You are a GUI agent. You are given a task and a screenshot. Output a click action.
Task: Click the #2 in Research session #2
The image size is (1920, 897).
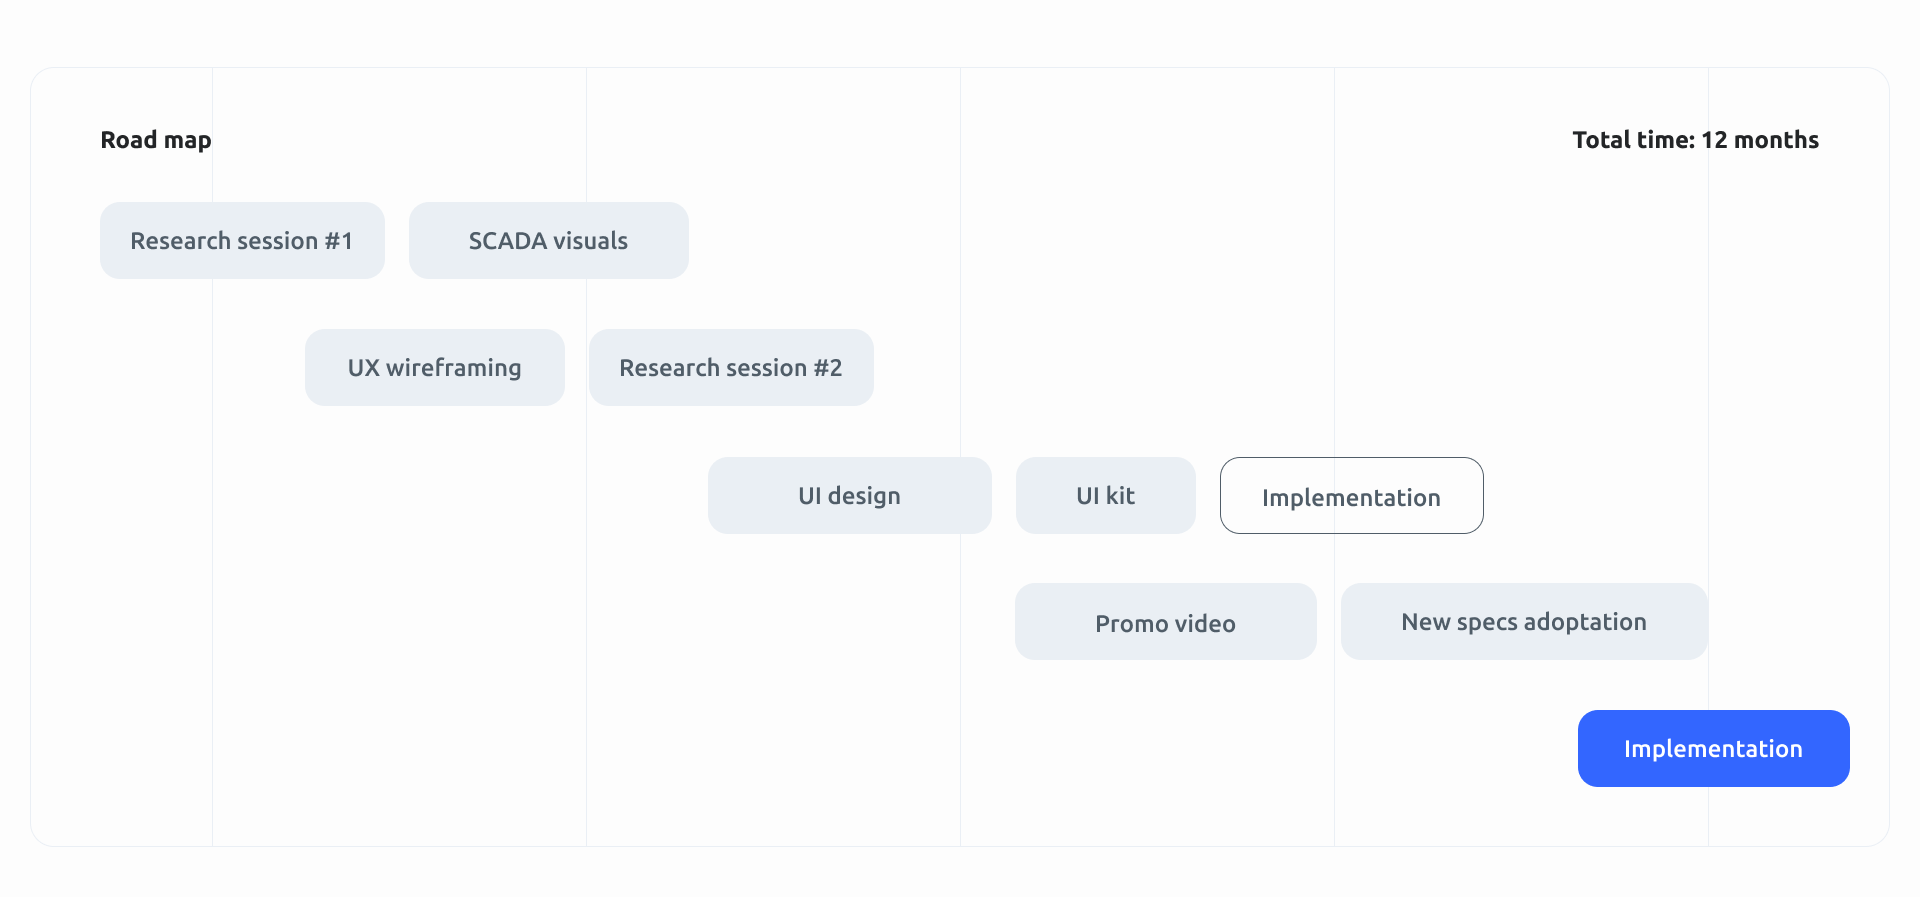point(828,368)
